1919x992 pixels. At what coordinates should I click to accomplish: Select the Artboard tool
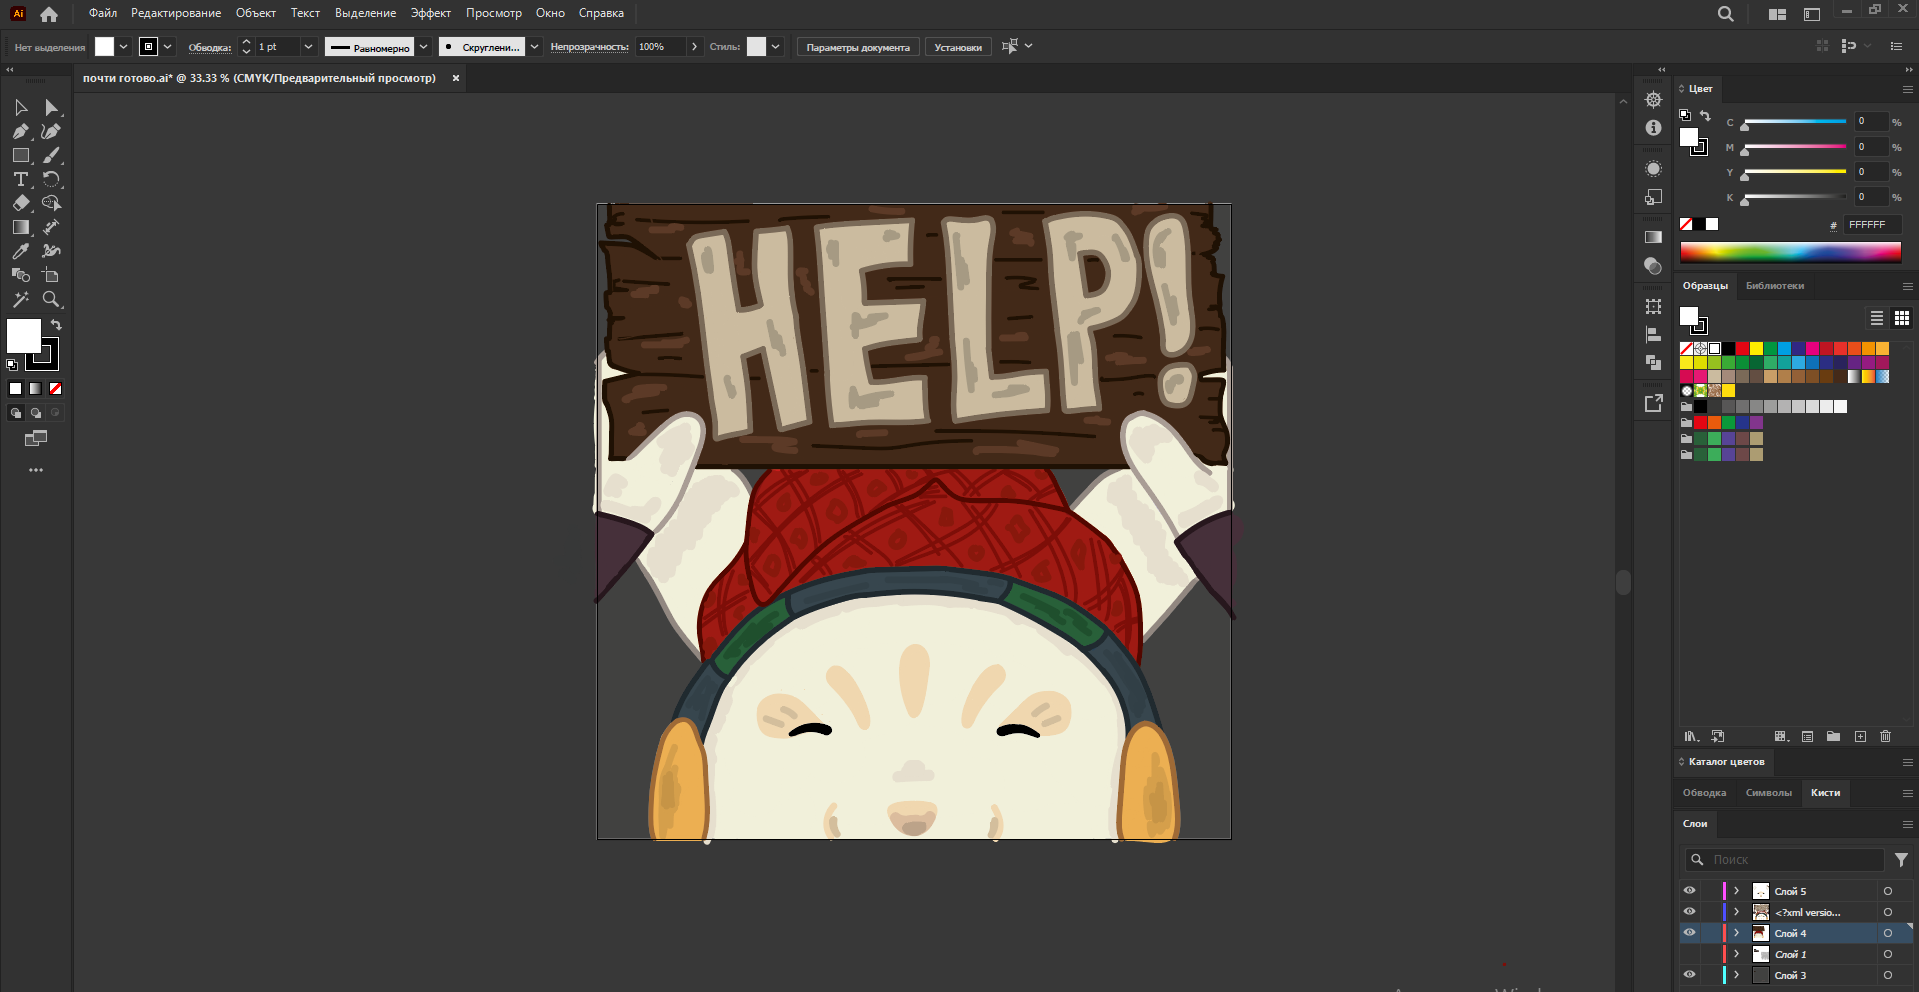[51, 275]
